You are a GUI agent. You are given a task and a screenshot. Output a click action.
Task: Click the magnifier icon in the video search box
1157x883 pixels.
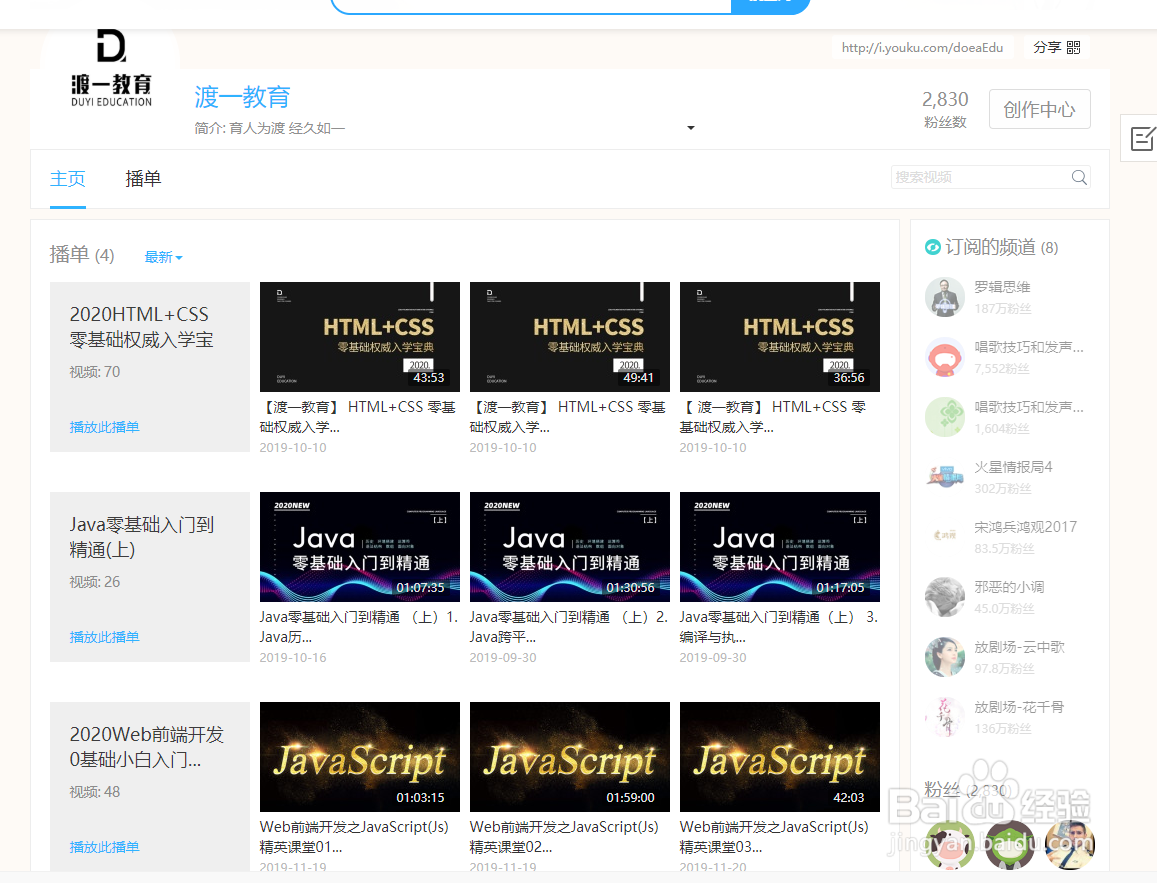(1078, 177)
